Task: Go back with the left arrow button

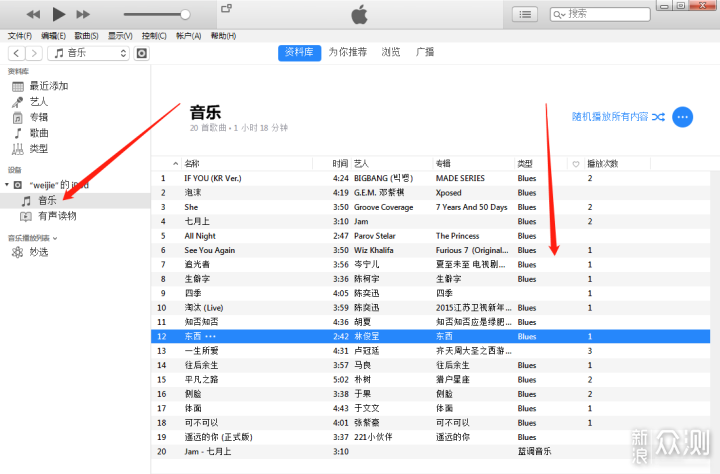Action: tap(17, 53)
